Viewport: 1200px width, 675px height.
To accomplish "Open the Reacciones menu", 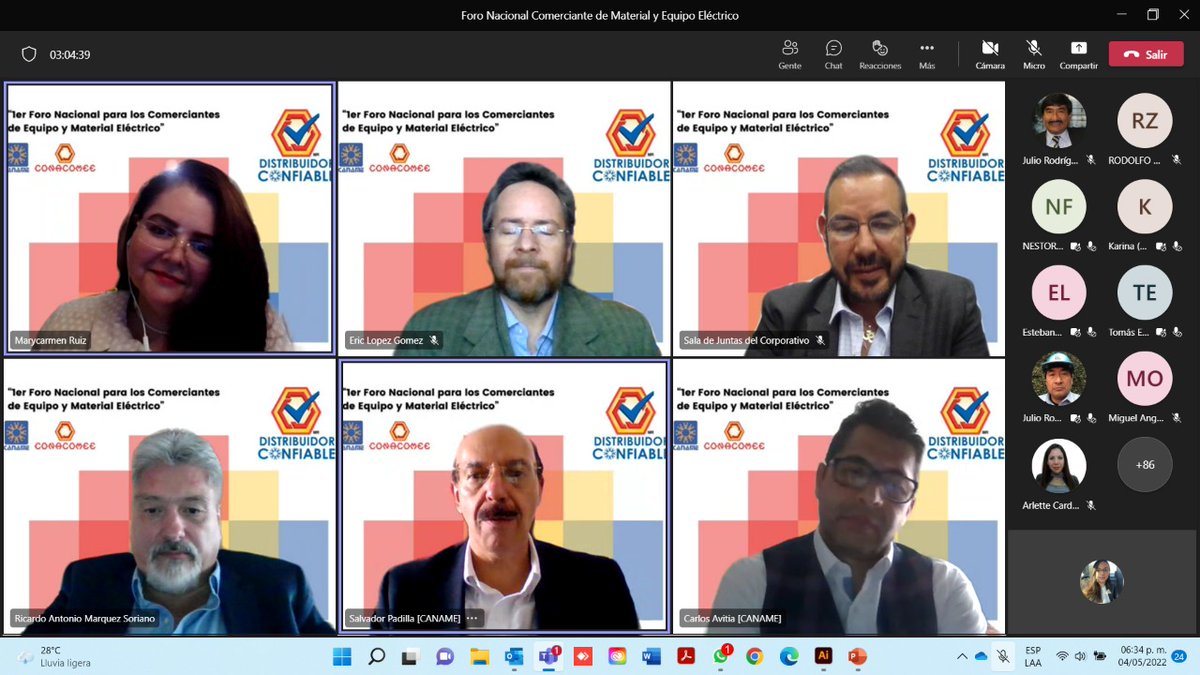I will (x=880, y=54).
